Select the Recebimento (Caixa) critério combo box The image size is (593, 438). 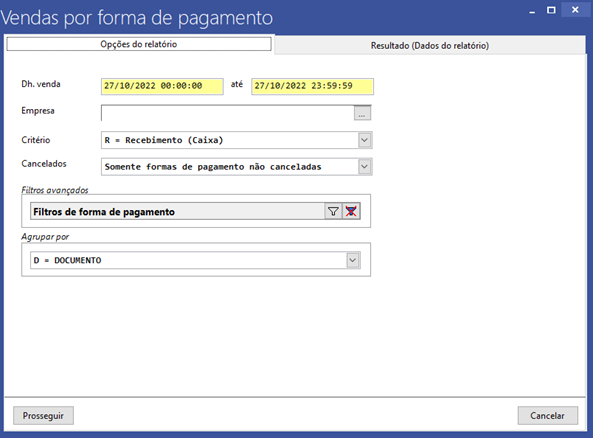[237, 140]
